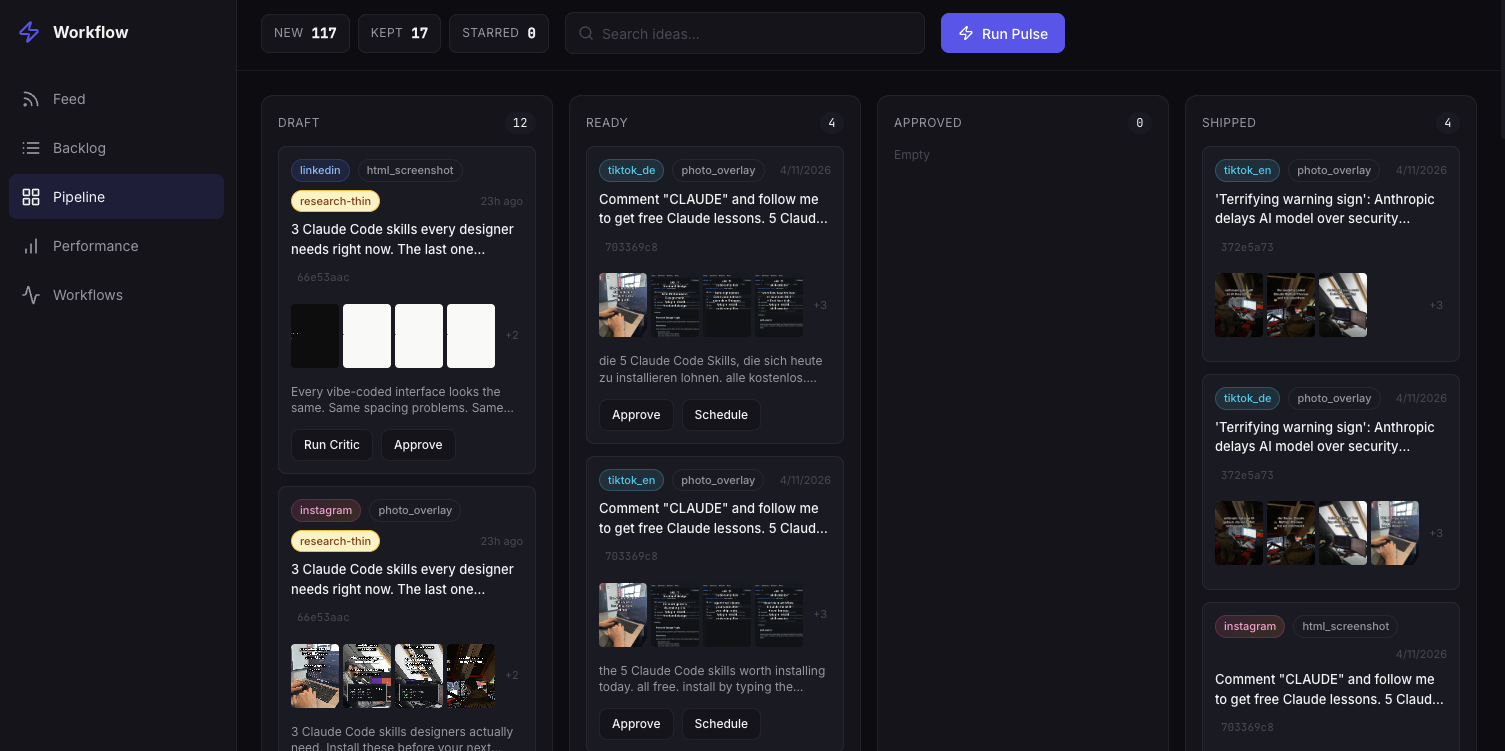This screenshot has width=1505, height=751.
Task: Open fourth thumbnail on shipped tiktok_de card
Action: 1395,533
